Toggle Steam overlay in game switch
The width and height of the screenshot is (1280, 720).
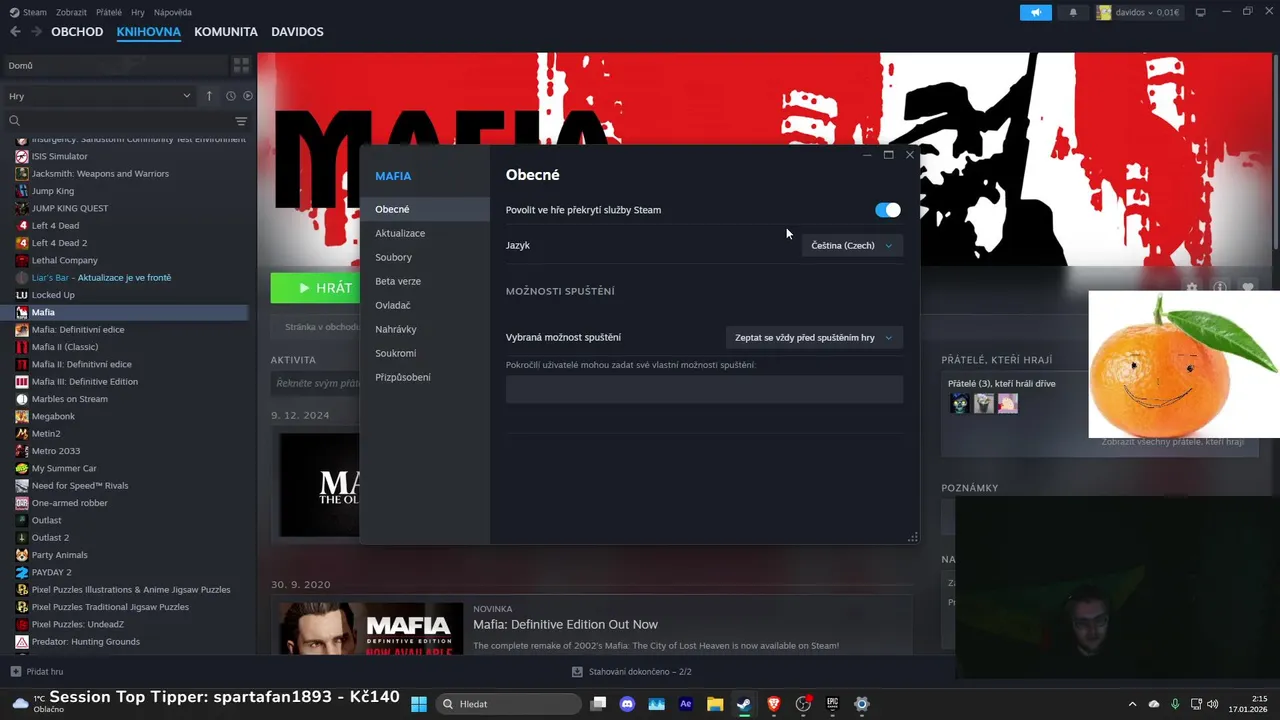(887, 210)
